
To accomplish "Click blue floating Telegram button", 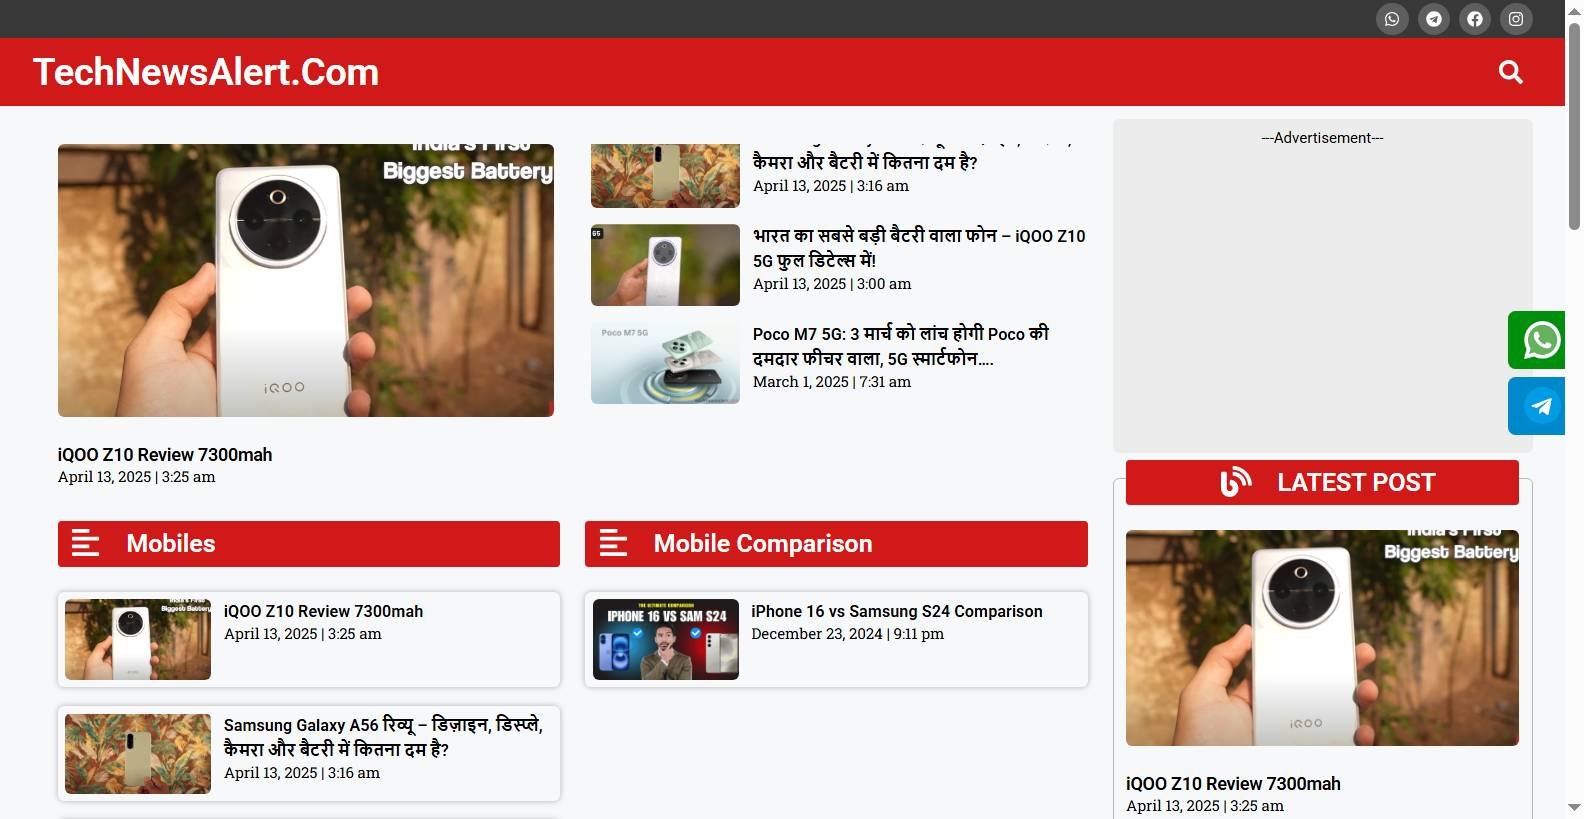I will coord(1539,406).
